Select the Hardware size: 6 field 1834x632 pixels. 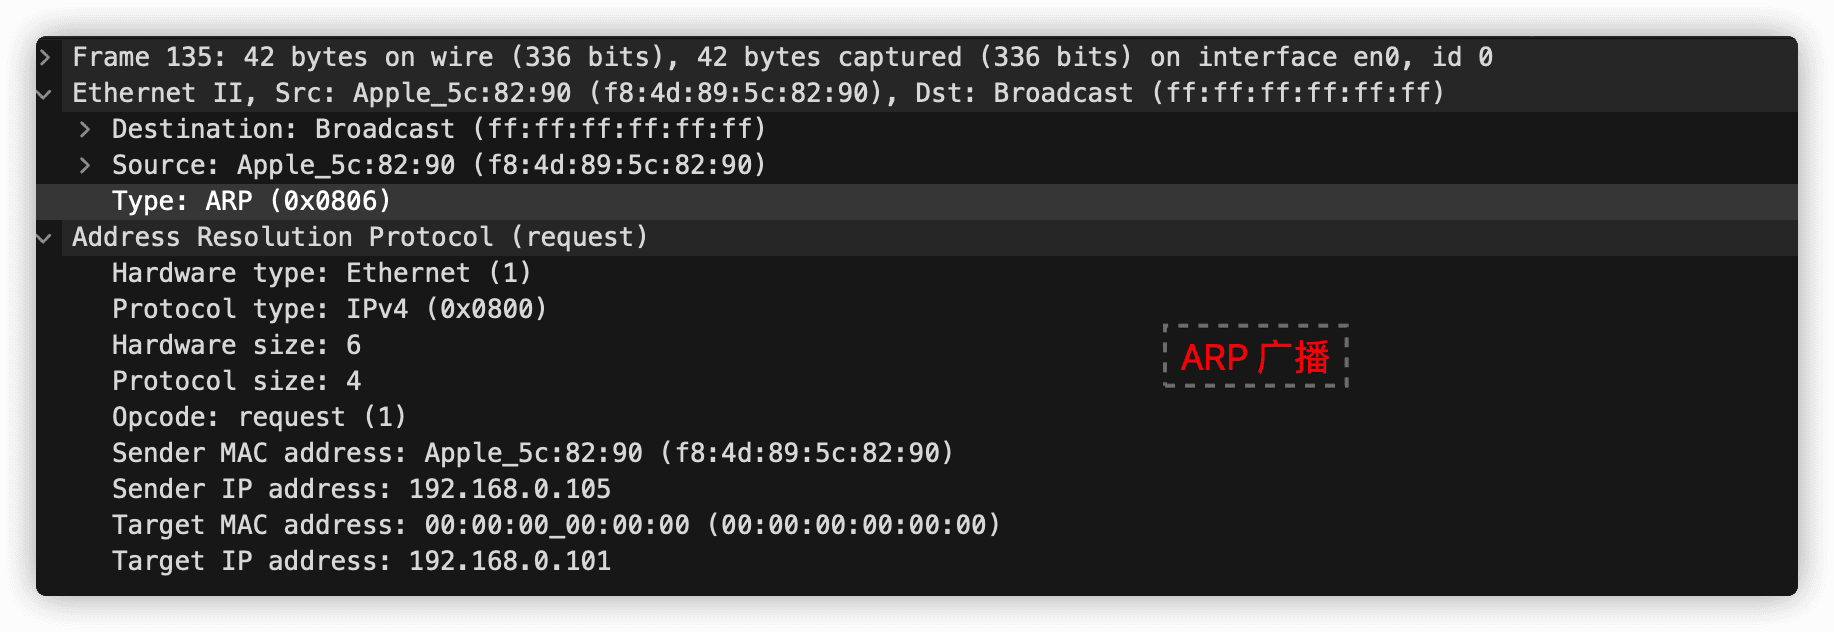pos(237,346)
